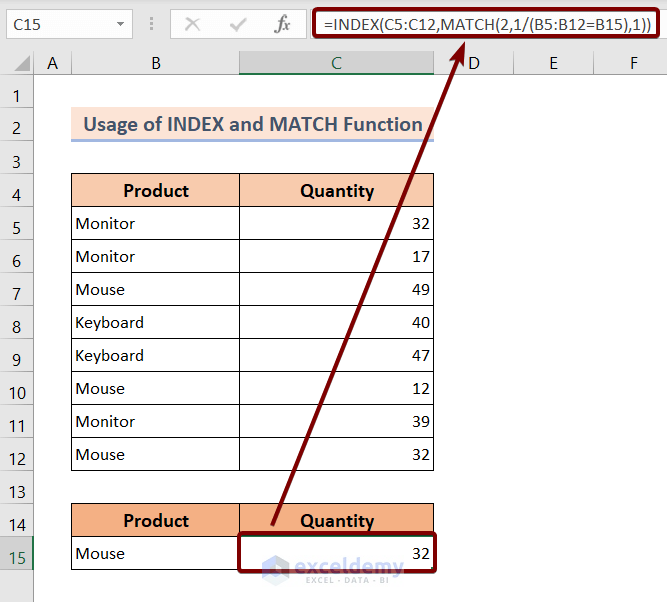Select column E header
The width and height of the screenshot is (667, 602).
click(x=553, y=63)
